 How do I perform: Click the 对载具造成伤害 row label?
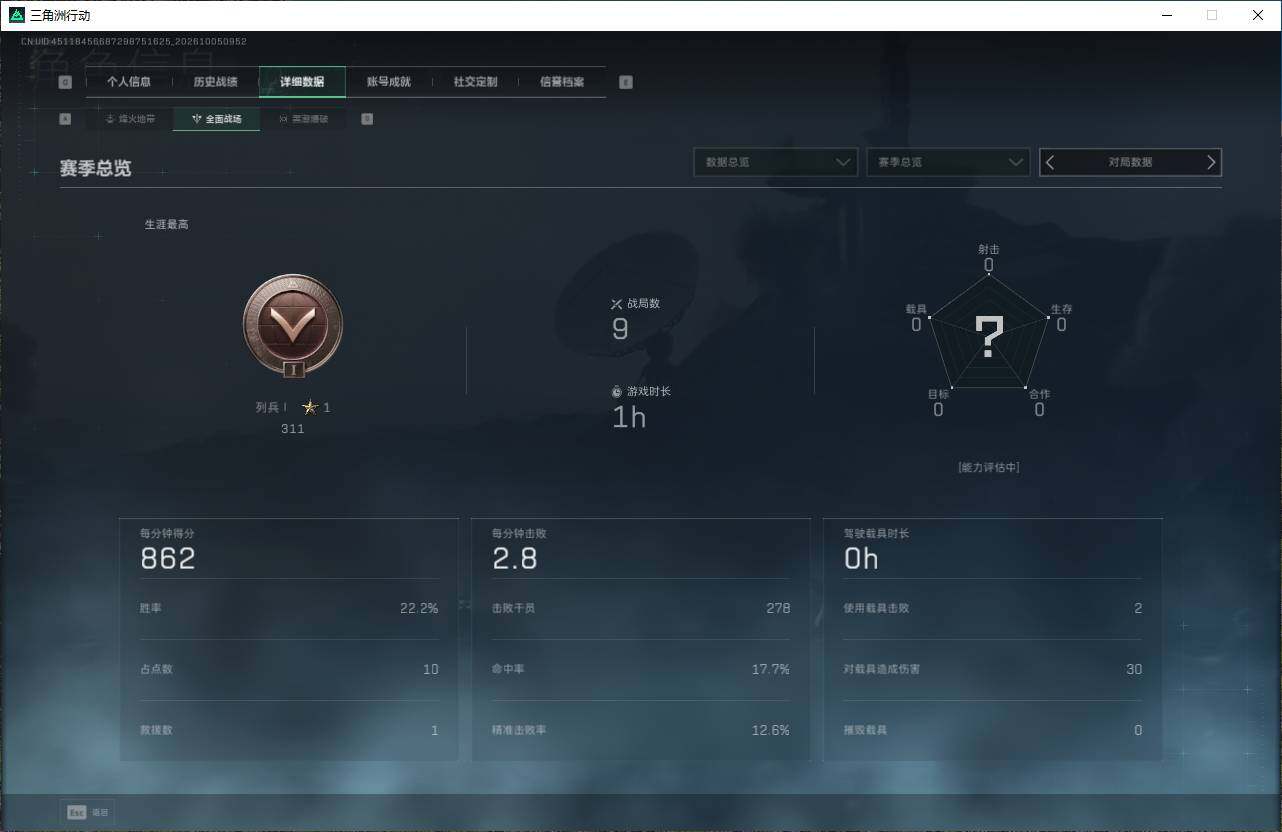882,669
